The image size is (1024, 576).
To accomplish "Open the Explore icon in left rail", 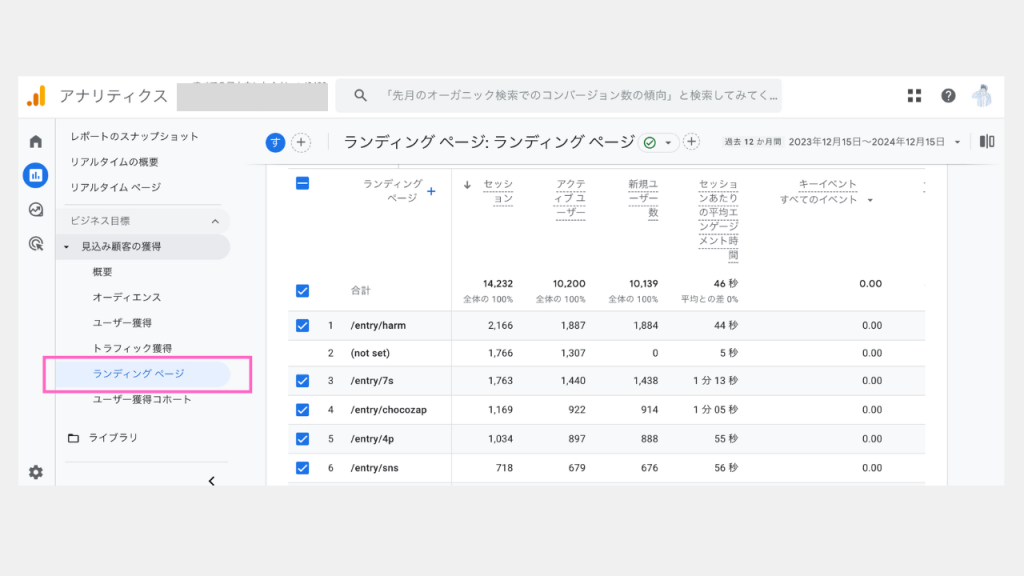I will coord(36,210).
